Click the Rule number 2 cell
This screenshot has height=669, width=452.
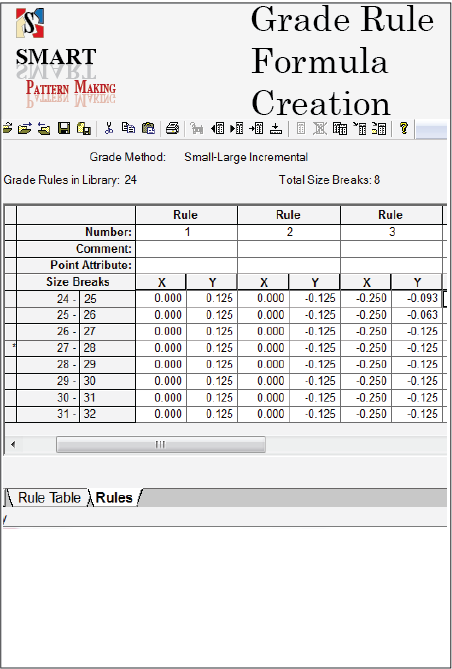coord(289,232)
